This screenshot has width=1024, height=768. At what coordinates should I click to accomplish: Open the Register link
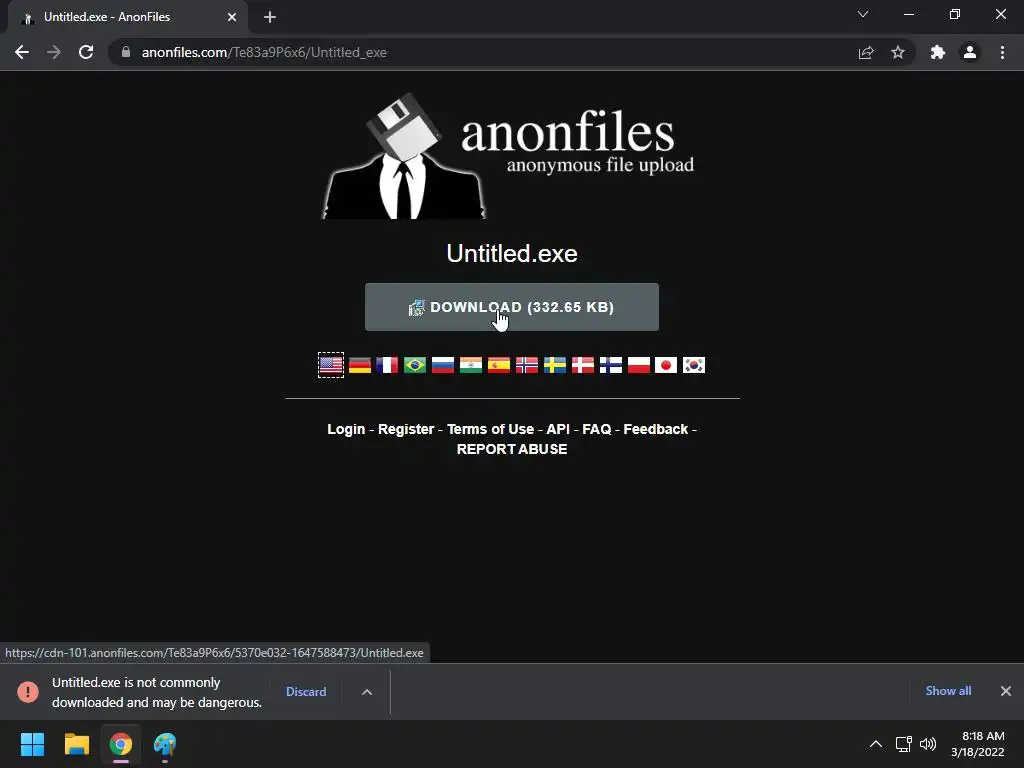[406, 429]
